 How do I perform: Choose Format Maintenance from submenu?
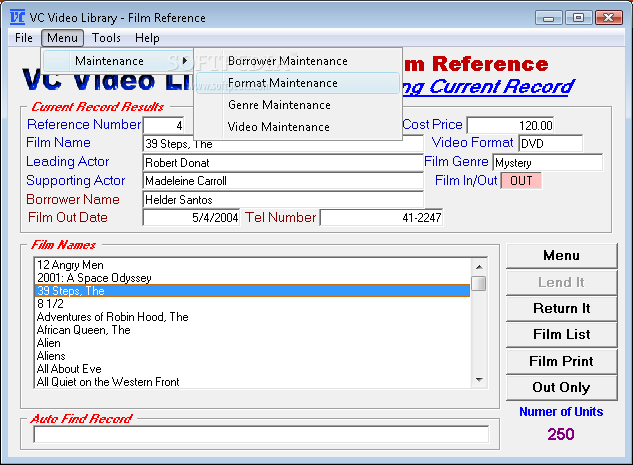(298, 83)
